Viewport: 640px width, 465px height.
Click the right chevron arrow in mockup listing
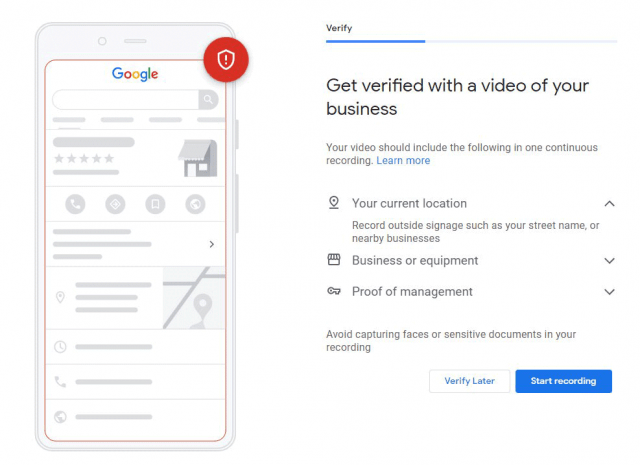point(211,244)
